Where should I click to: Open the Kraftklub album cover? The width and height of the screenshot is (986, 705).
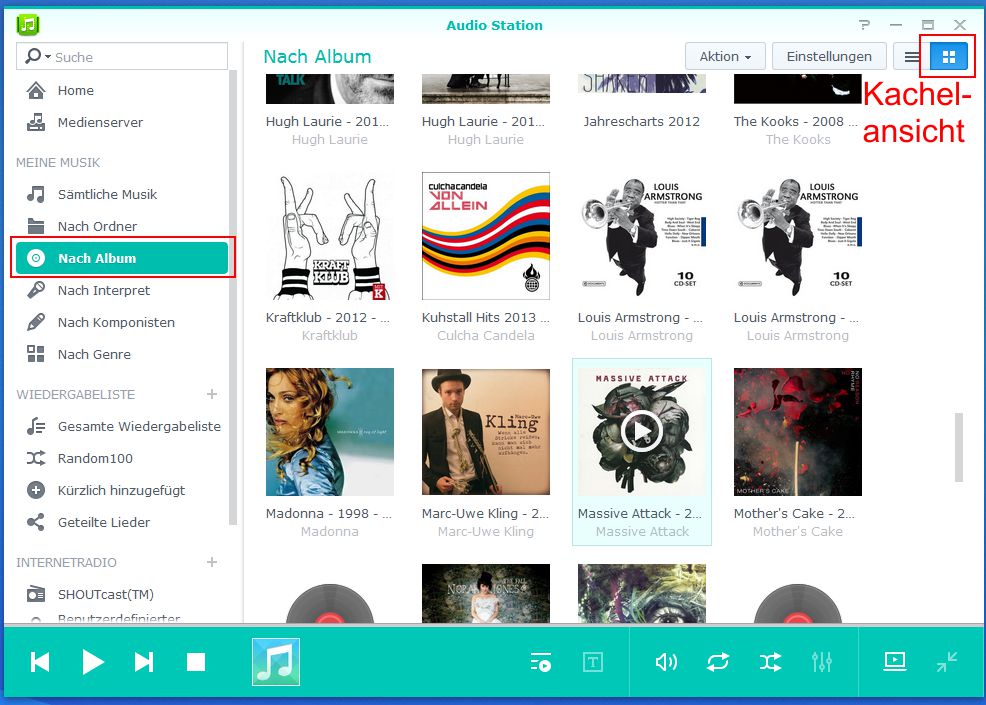pos(330,236)
